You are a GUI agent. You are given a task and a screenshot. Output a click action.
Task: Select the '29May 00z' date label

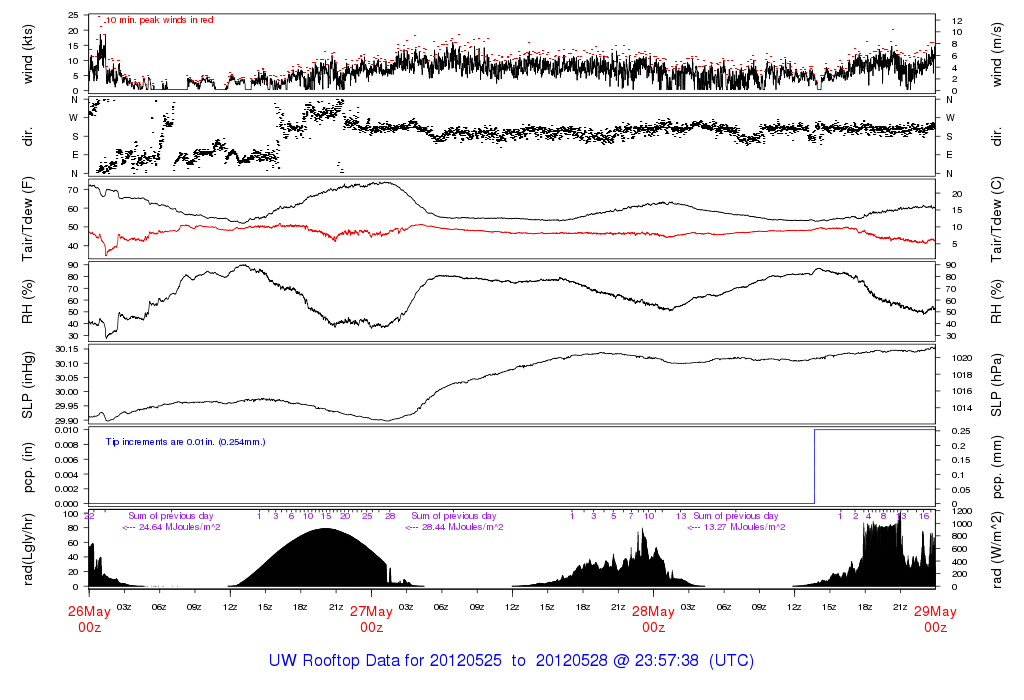935,619
